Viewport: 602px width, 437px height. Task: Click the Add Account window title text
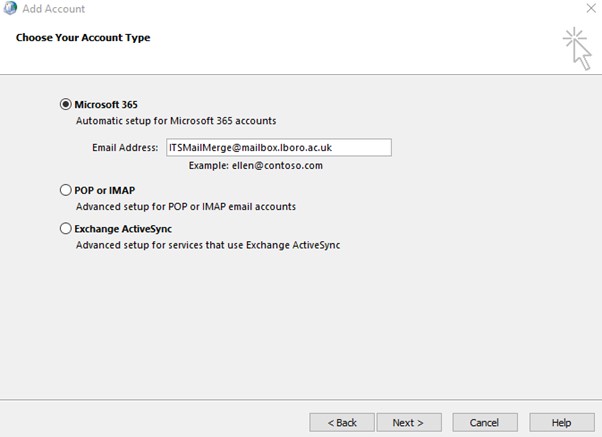click(53, 9)
